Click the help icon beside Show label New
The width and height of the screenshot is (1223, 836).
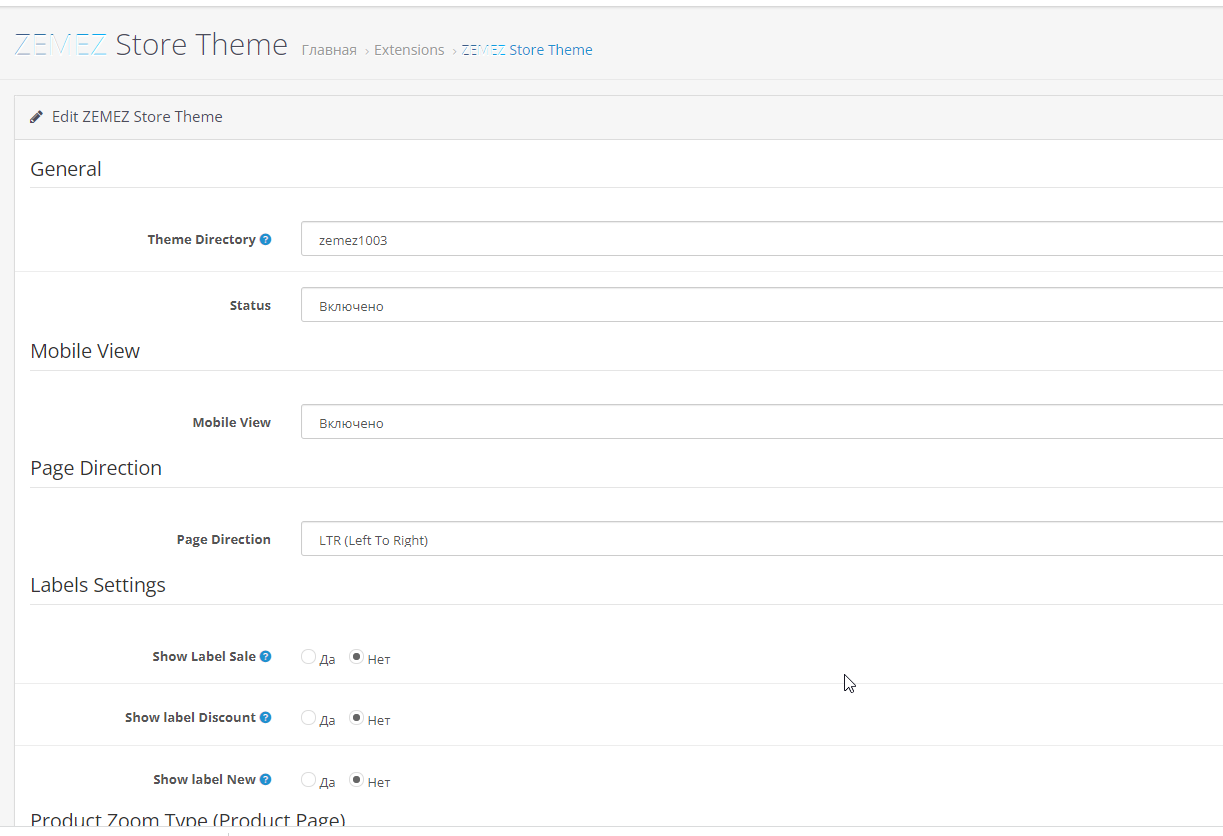[265, 780]
